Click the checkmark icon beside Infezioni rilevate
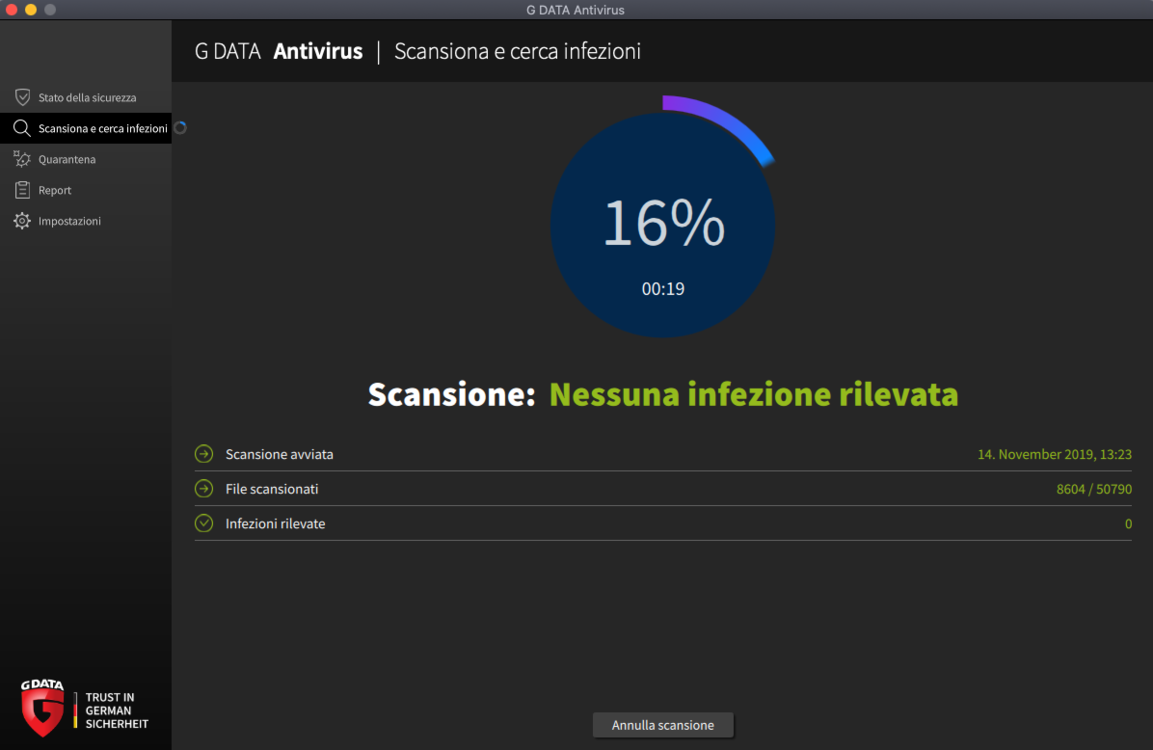The width and height of the screenshot is (1153, 750). (204, 523)
